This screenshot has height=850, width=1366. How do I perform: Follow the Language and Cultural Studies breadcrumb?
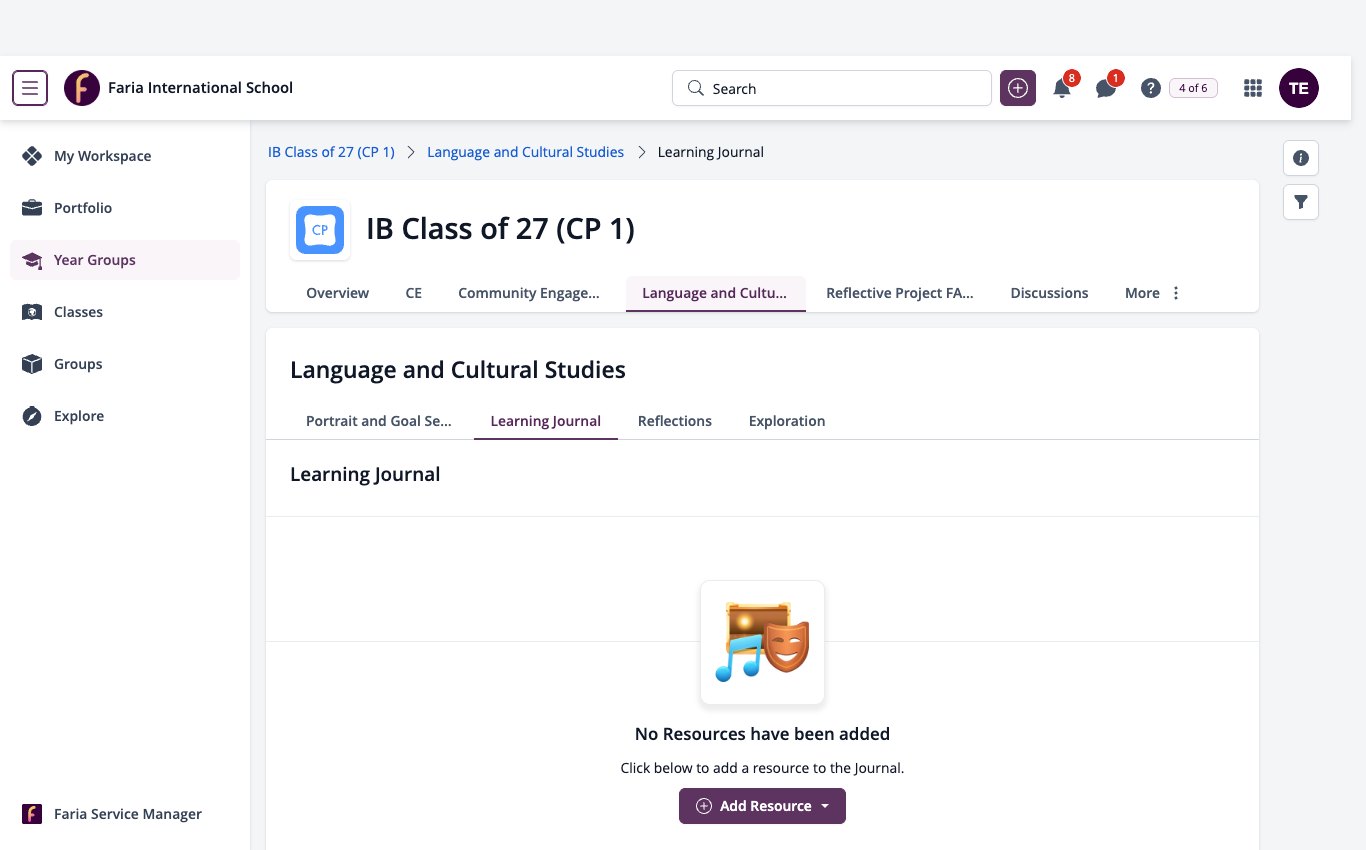[x=525, y=152]
